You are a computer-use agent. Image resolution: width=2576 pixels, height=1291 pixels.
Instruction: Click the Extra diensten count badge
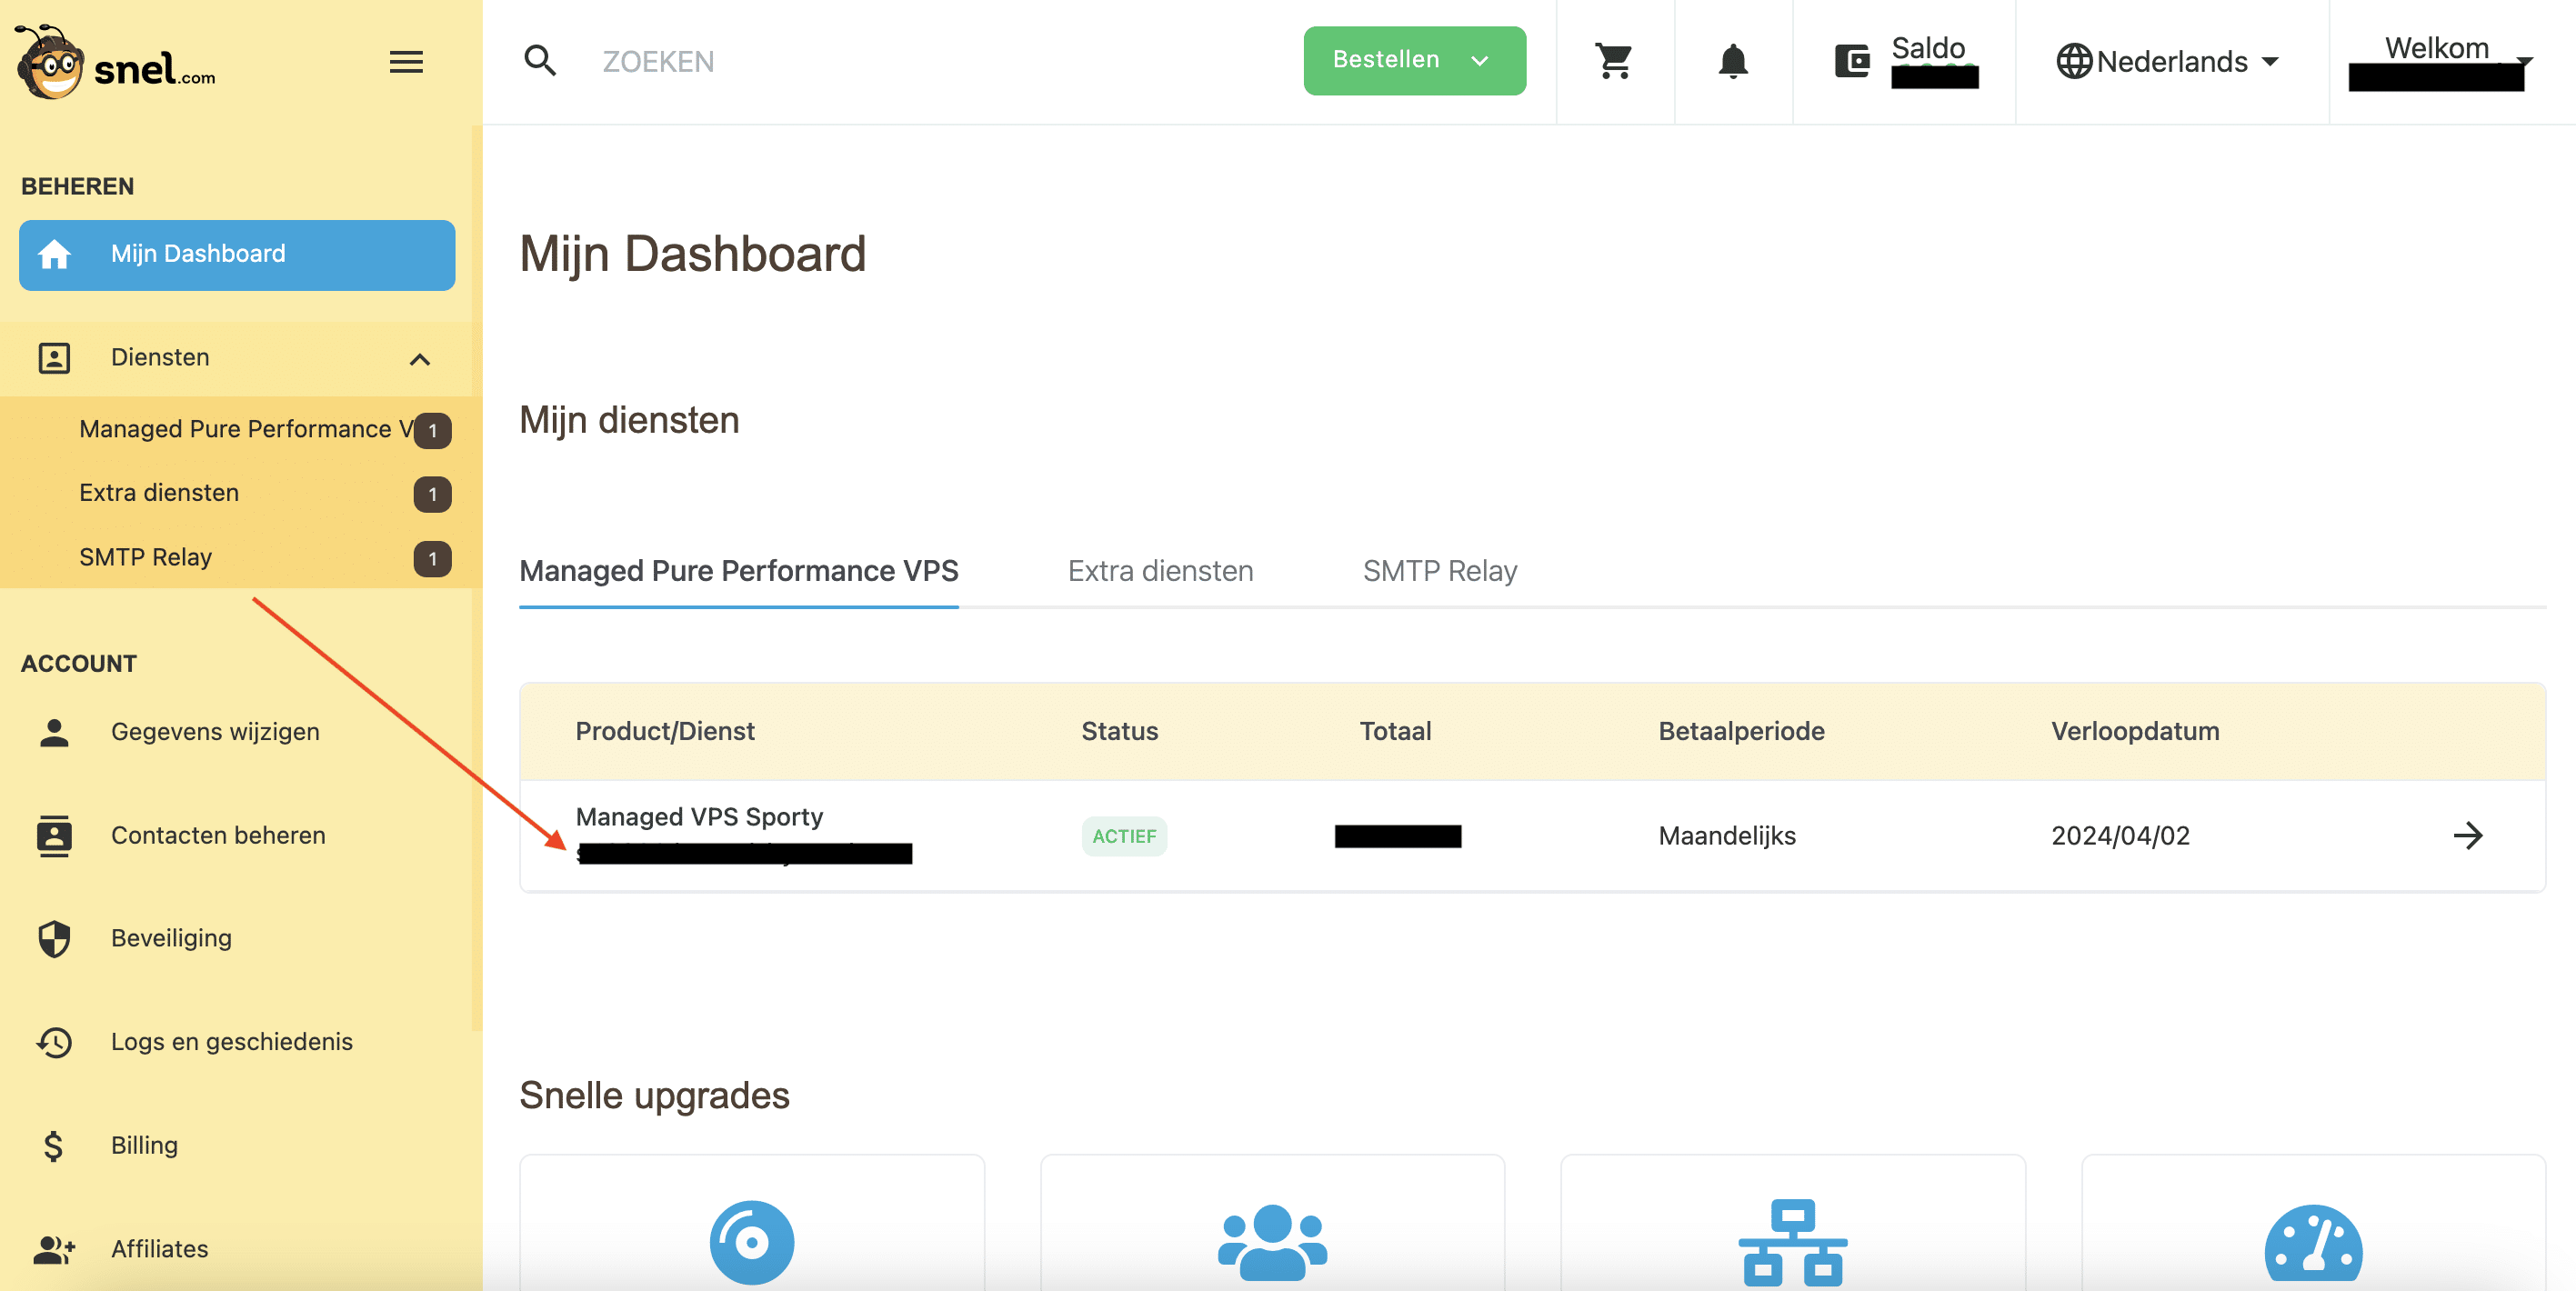[x=432, y=494]
